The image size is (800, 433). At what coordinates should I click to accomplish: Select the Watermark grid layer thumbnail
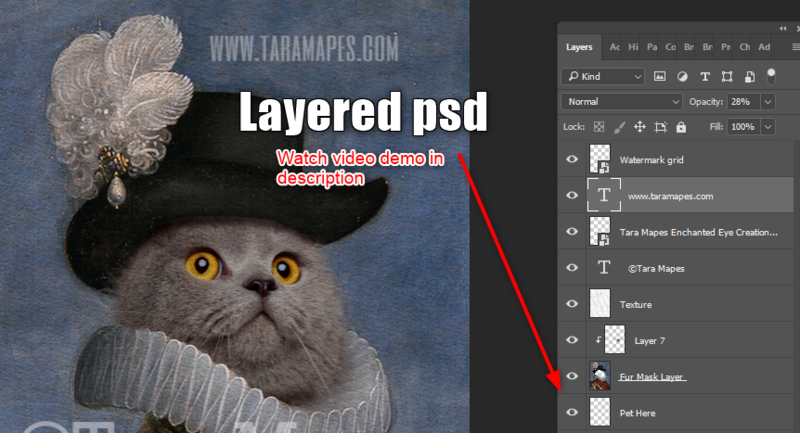[600, 159]
